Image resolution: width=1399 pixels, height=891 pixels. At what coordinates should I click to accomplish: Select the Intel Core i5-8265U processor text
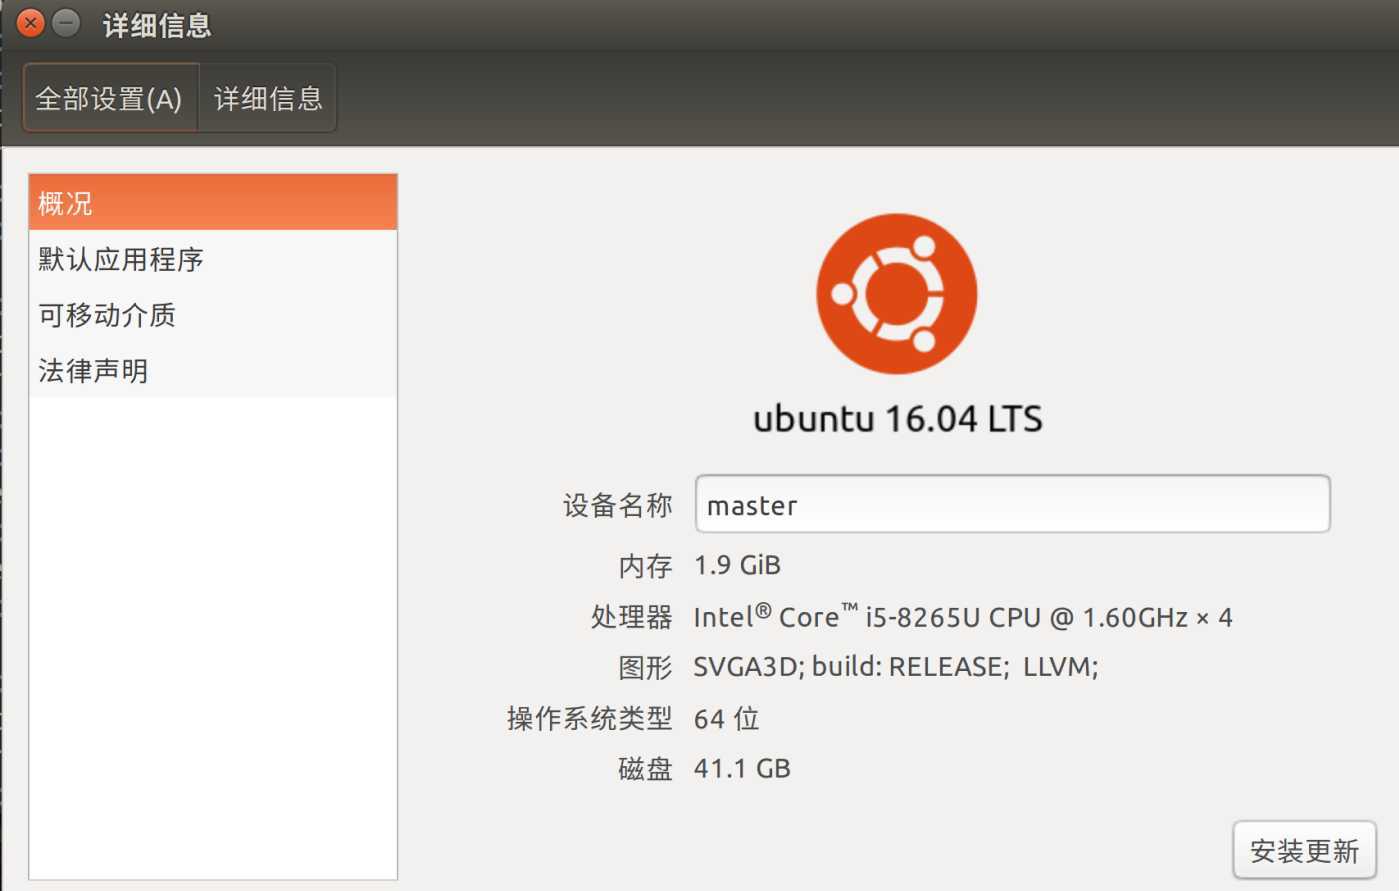(x=962, y=617)
